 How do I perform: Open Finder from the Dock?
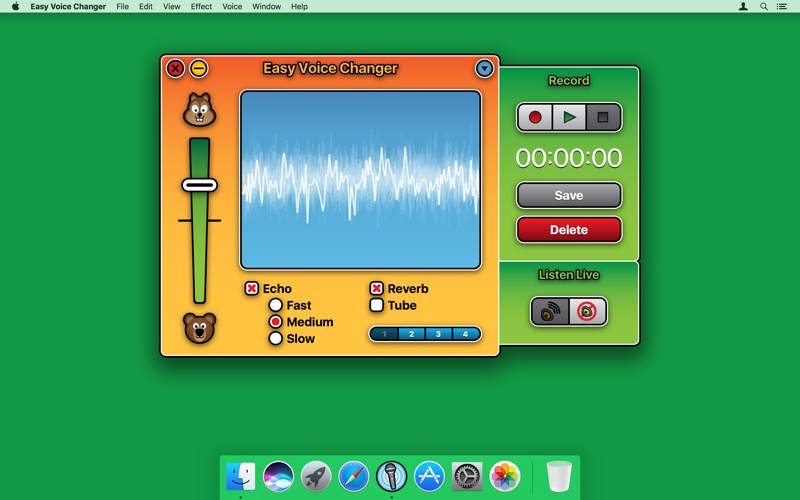[x=240, y=476]
